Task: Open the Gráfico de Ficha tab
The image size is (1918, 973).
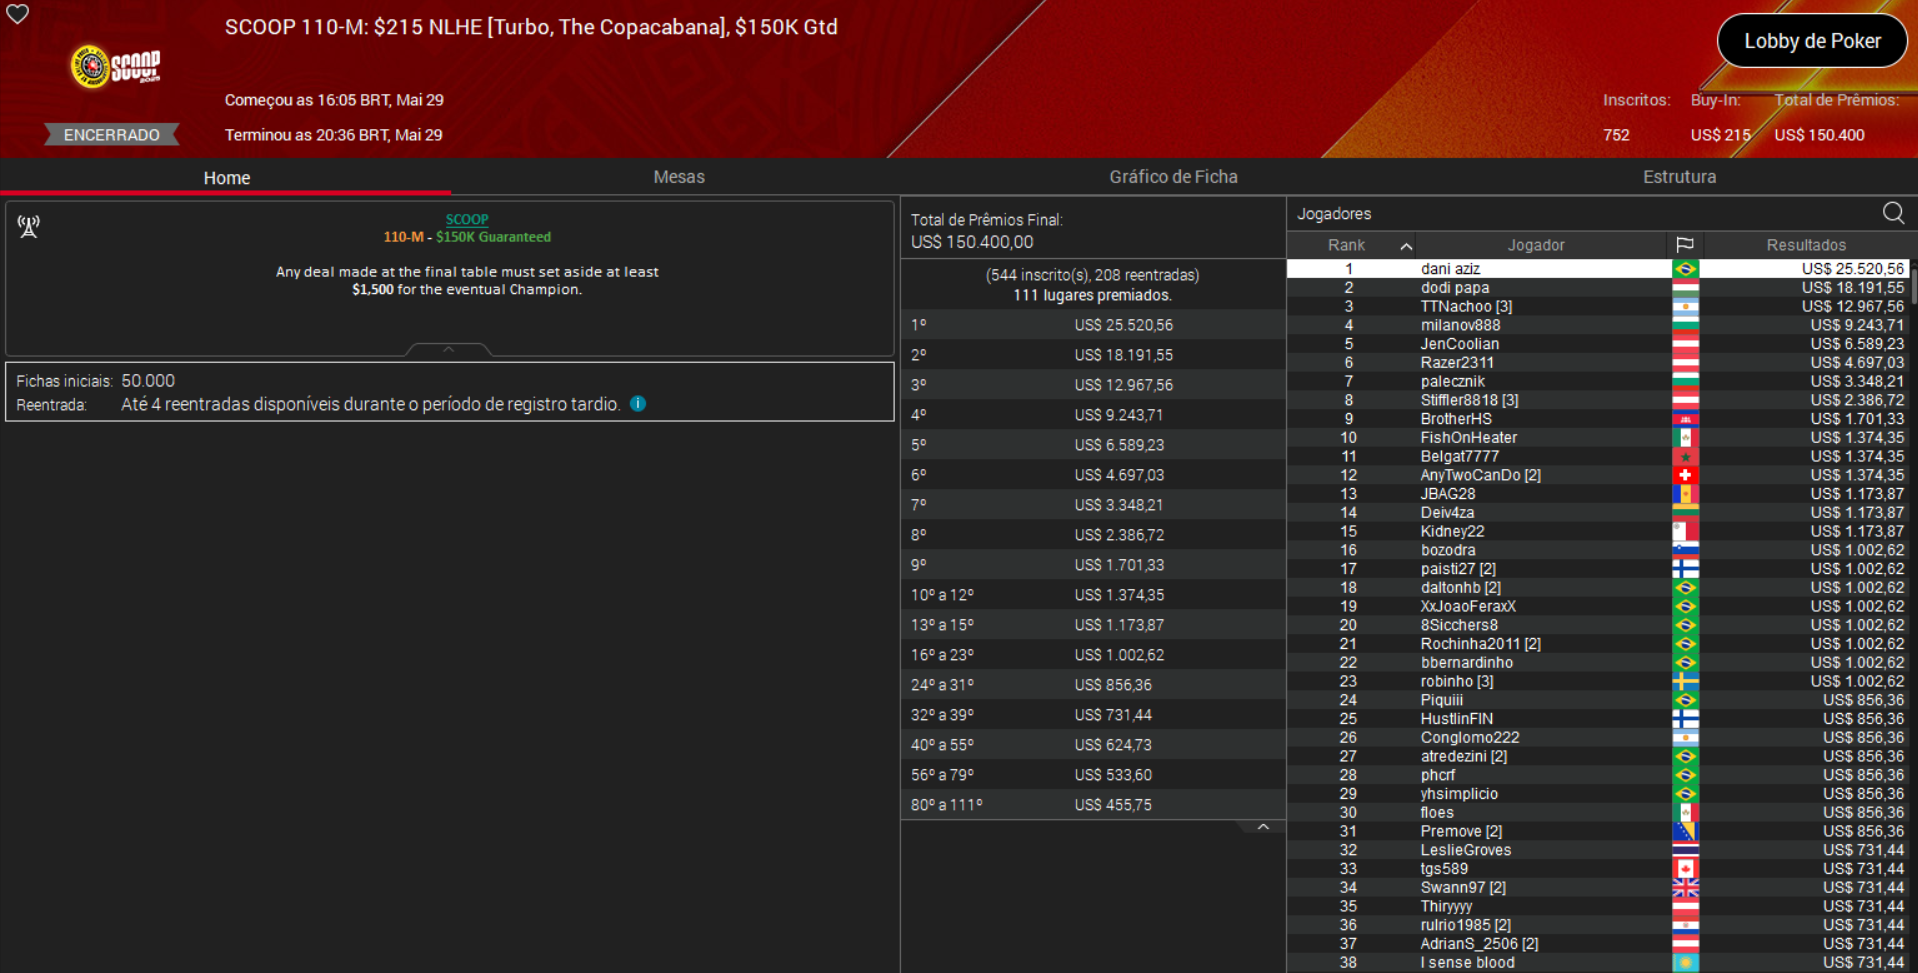Action: click(1173, 177)
